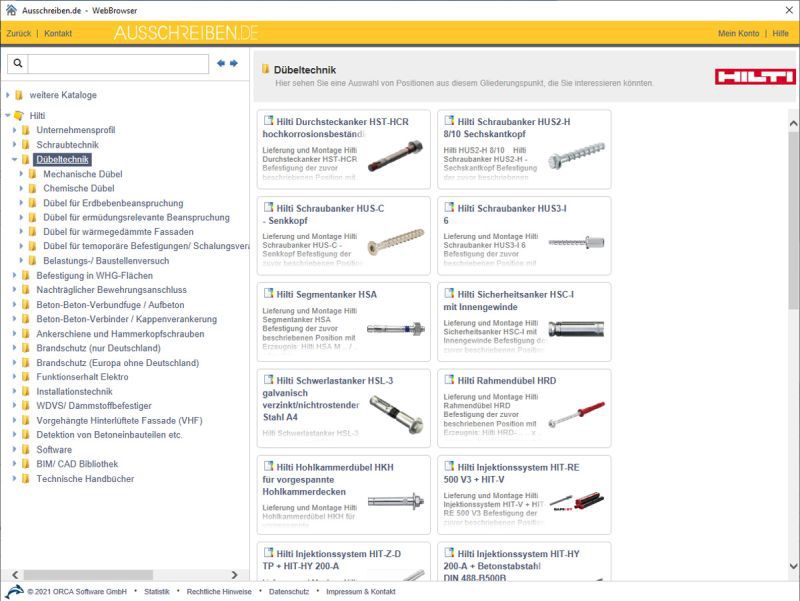This screenshot has width=800, height=601.
Task: Open the Hilti Schwerlastanker HSL-3 card title
Action: point(328,398)
